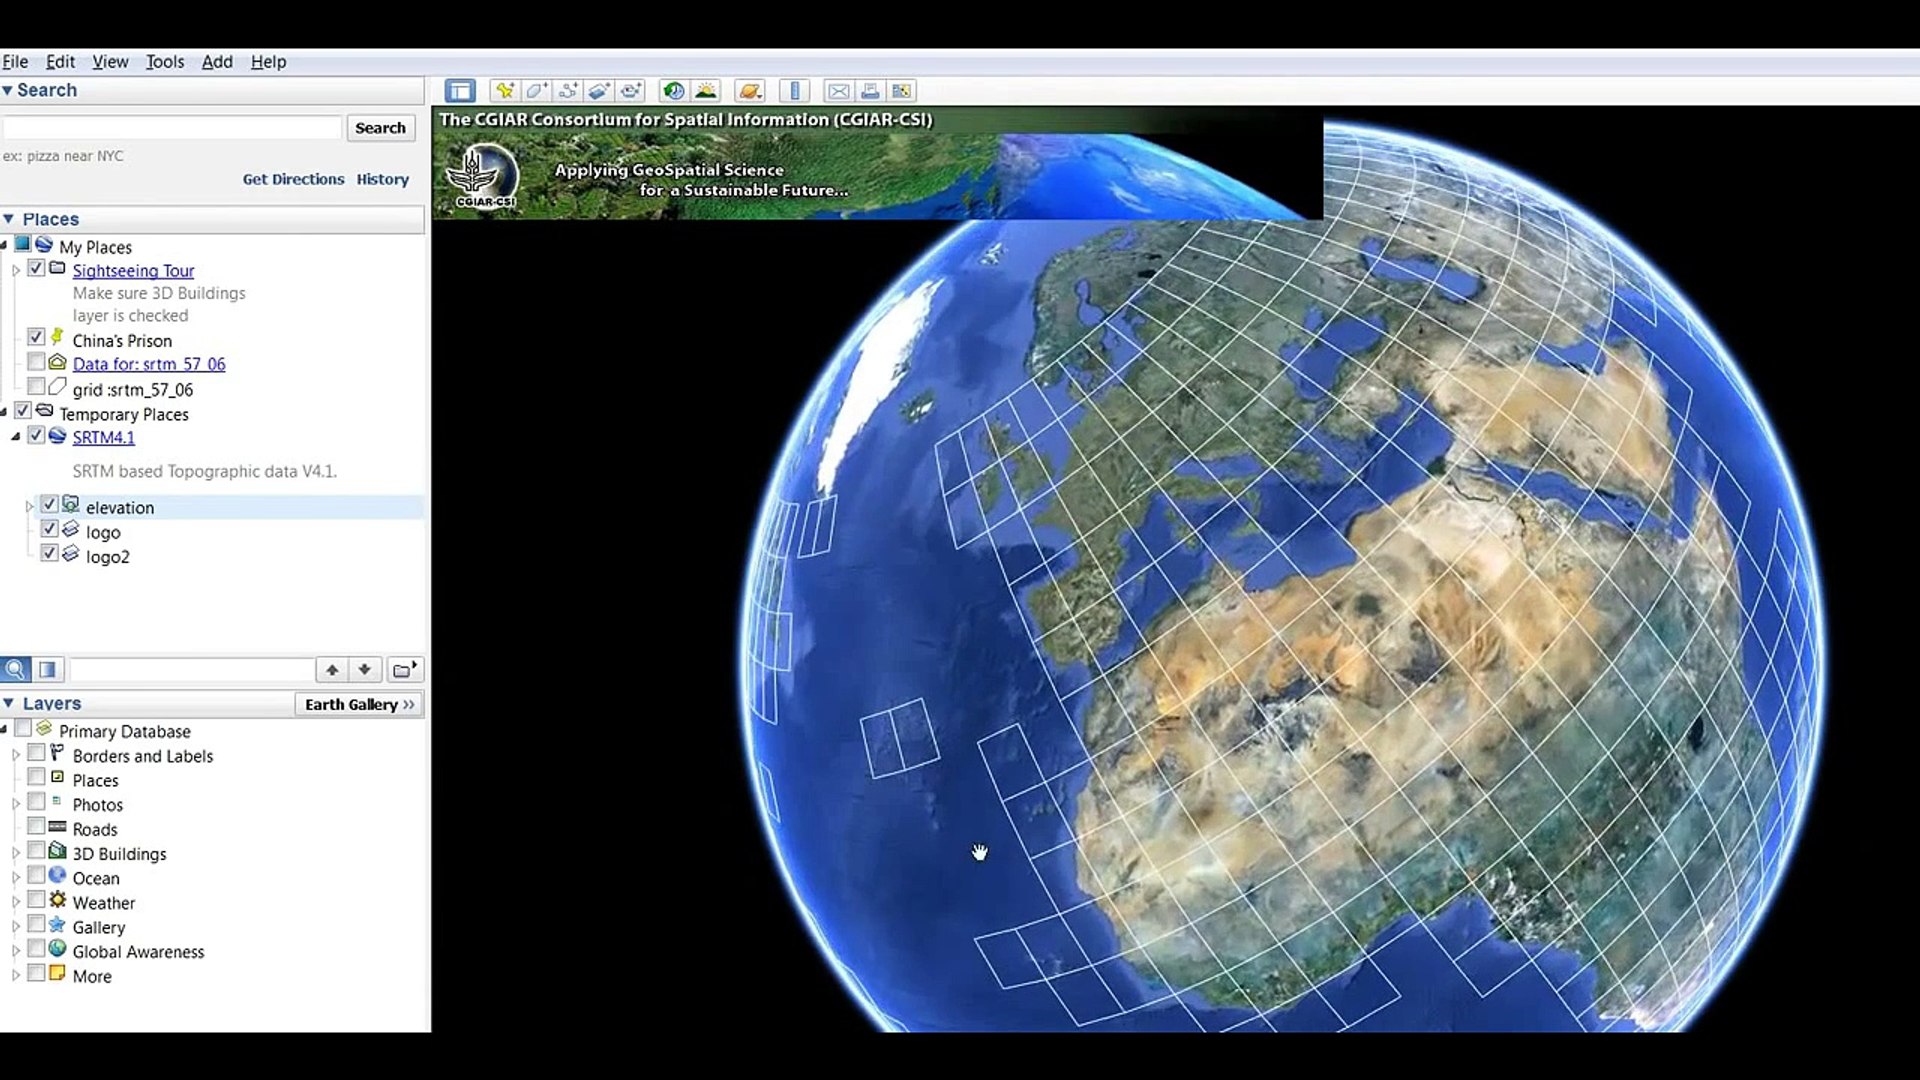Enable the Roads layer checkbox
1920x1080 pixels.
pyautogui.click(x=36, y=827)
